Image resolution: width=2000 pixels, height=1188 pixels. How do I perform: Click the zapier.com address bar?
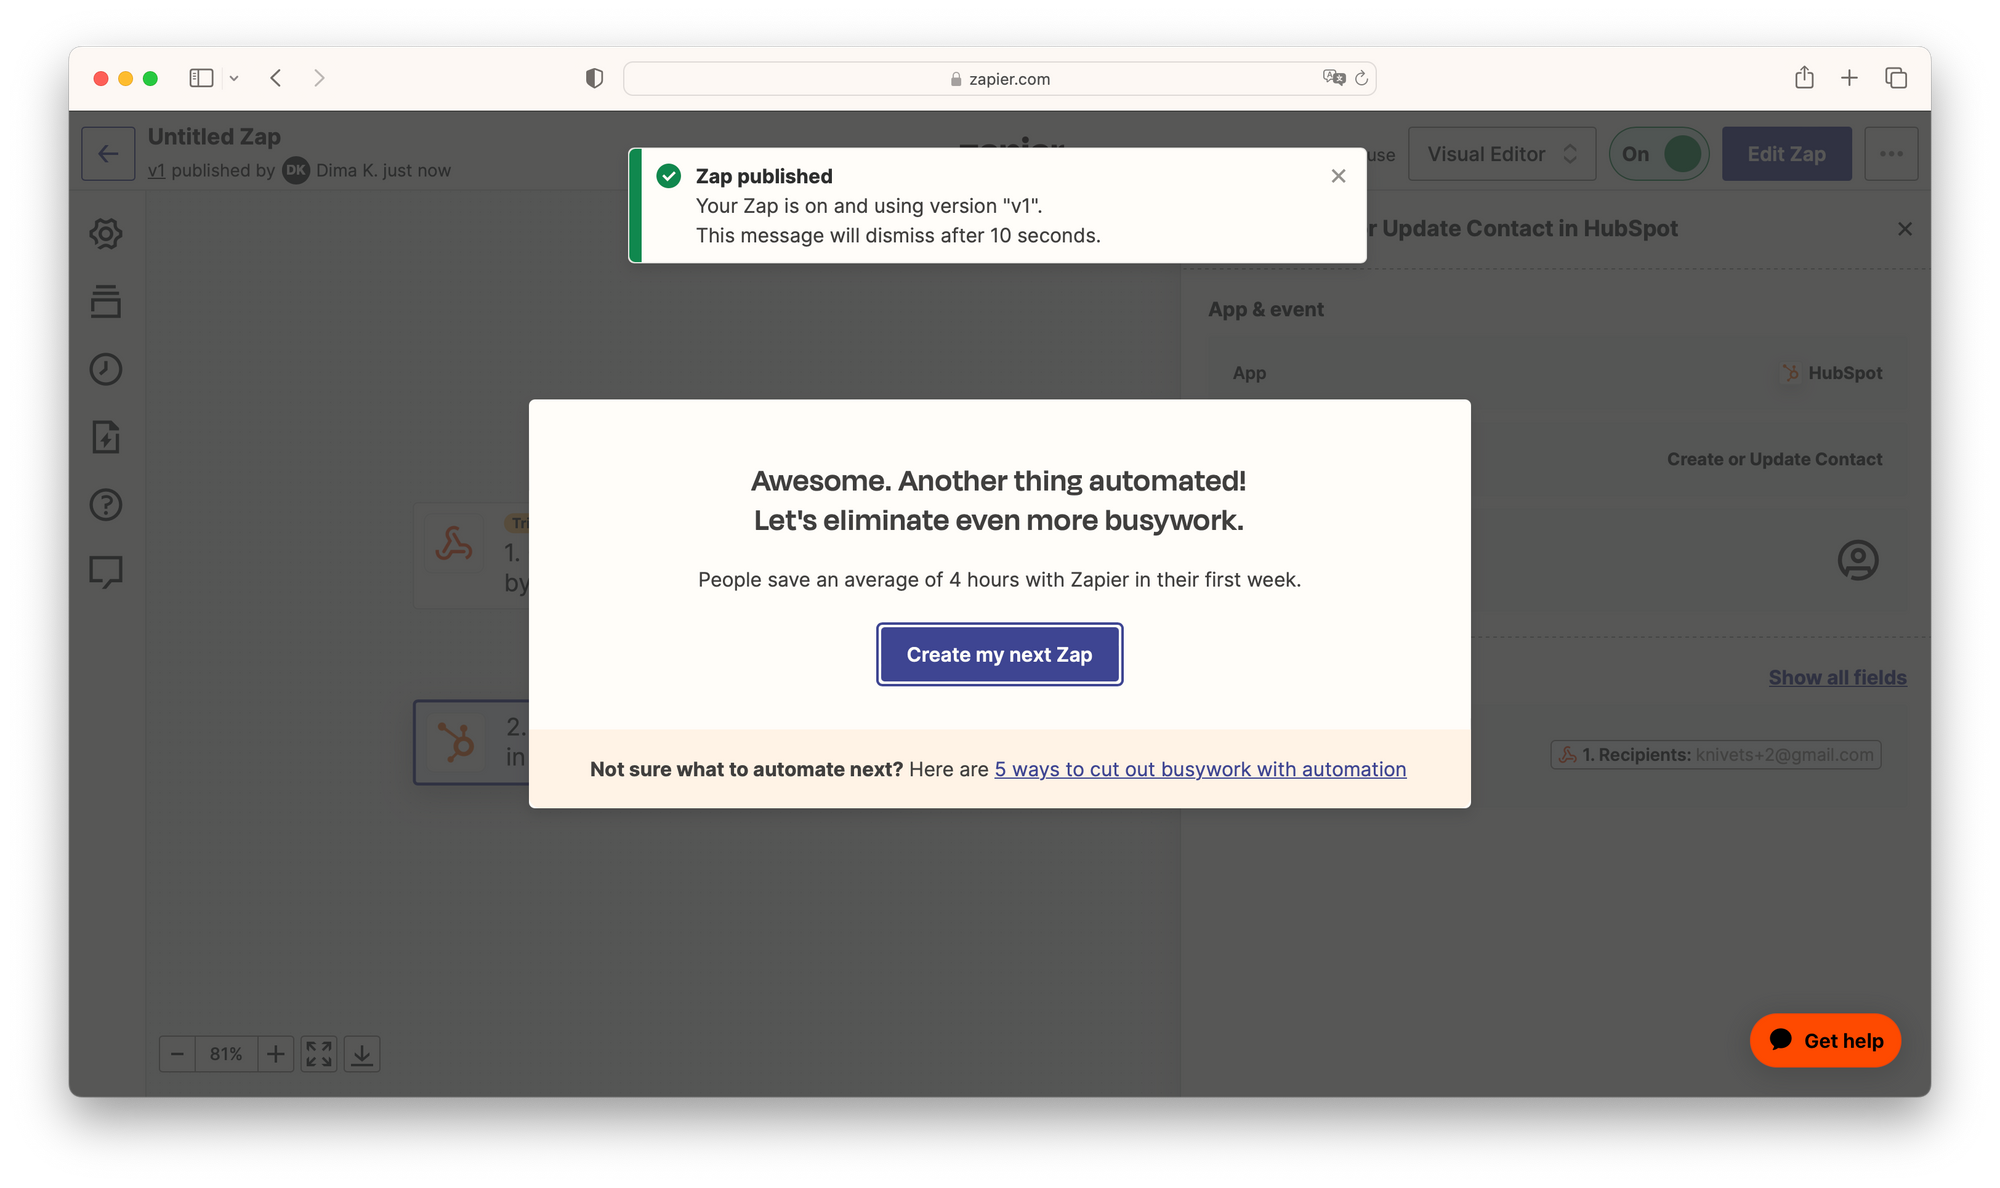click(1000, 79)
